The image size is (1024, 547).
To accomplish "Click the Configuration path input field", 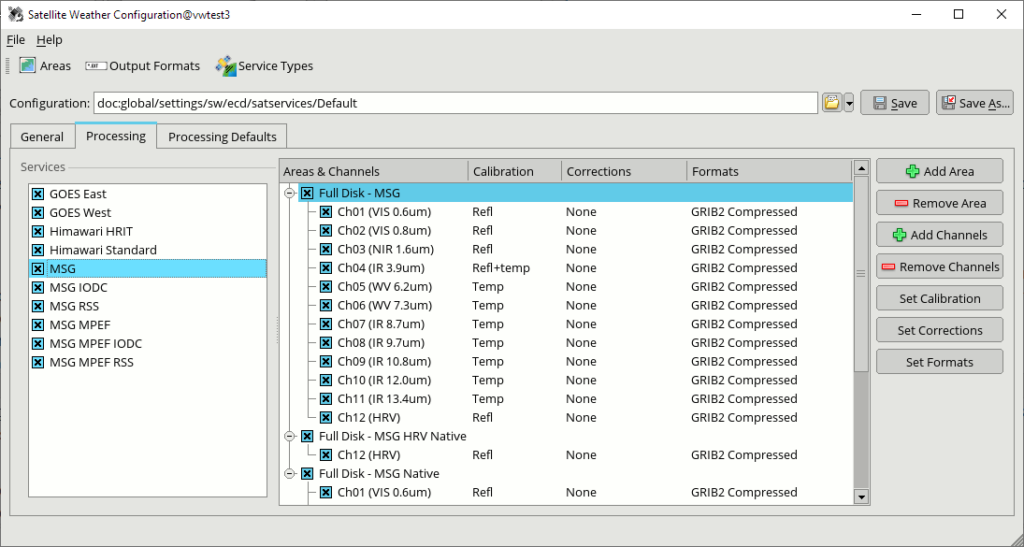I will point(455,103).
